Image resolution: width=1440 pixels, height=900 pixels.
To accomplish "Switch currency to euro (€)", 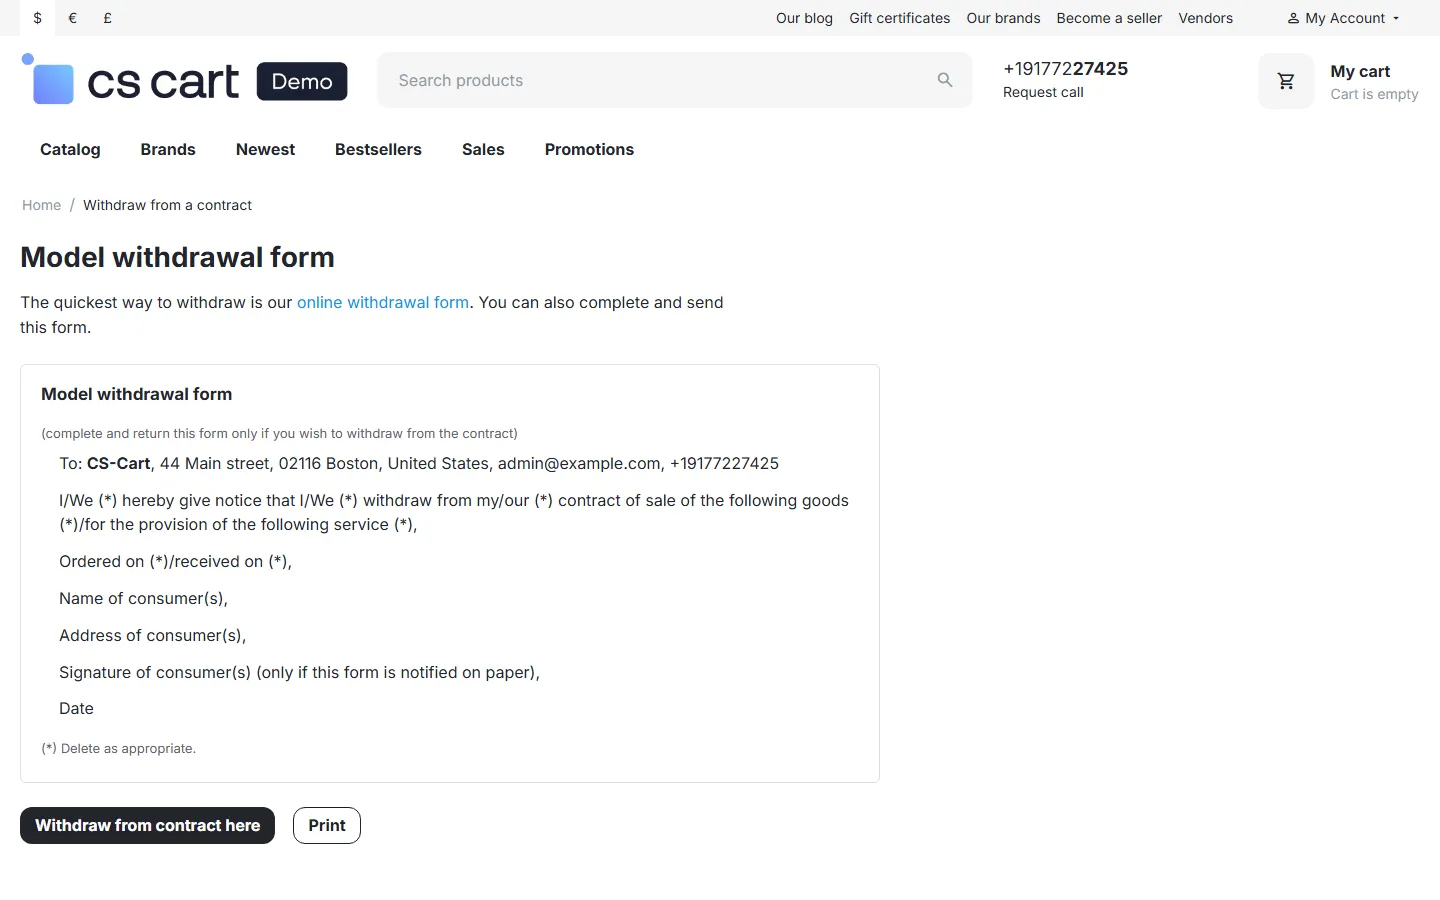I will click(x=73, y=18).
